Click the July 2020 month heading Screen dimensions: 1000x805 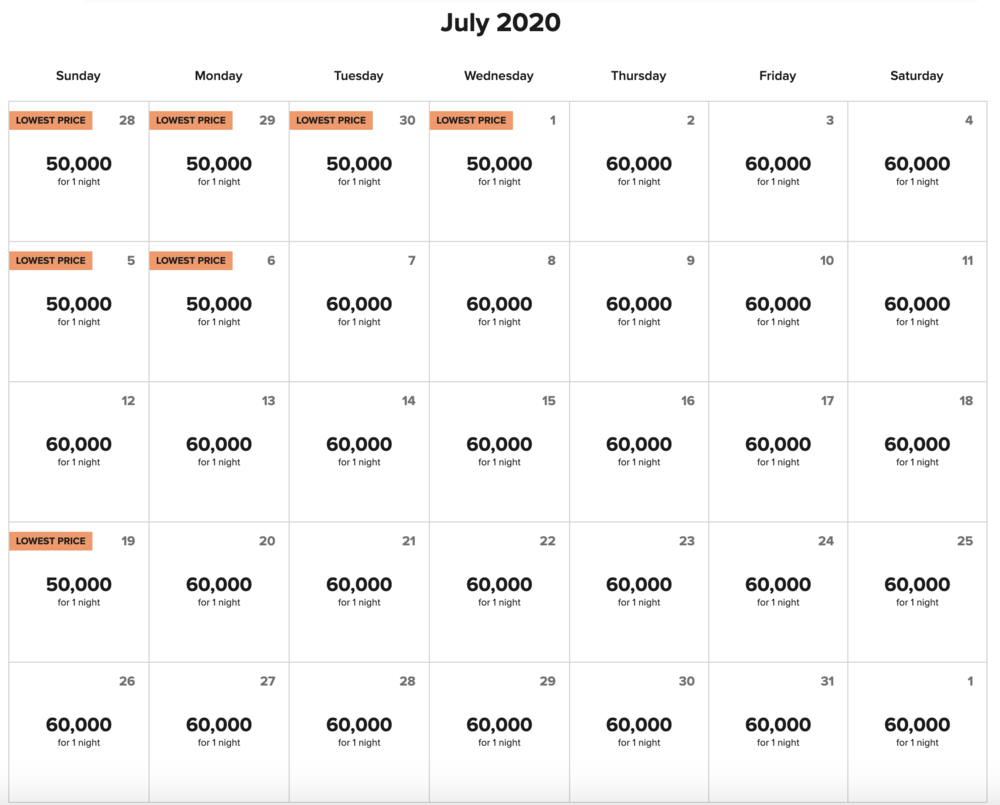pyautogui.click(x=500, y=23)
